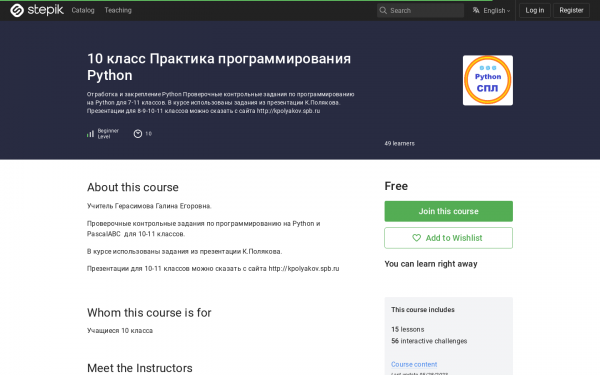Click the 'About this course' heading
600x375 pixels.
tap(133, 187)
